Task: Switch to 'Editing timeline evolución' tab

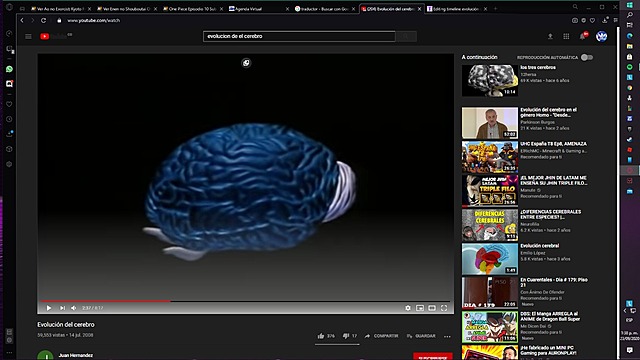Action: (x=456, y=9)
